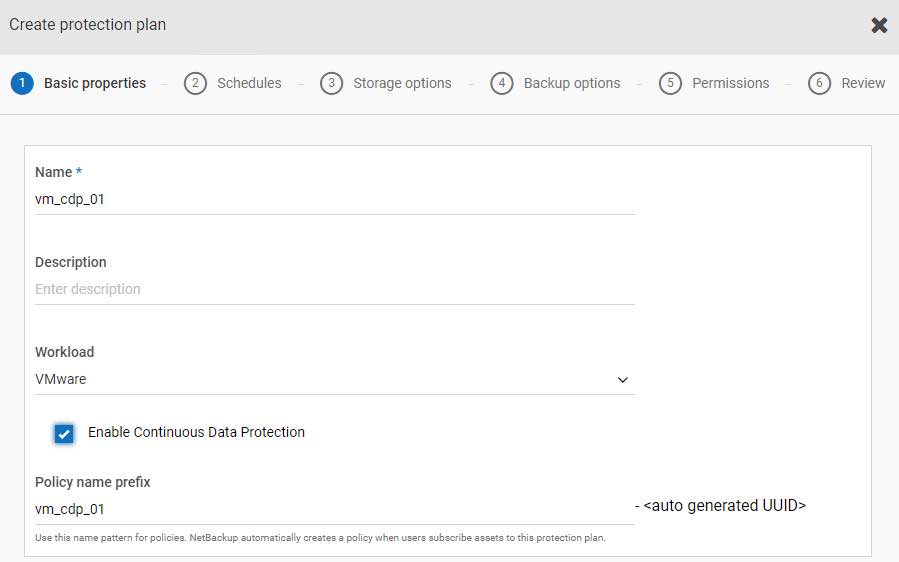Click the step 5 circle icon
Screen dimensions: 899x562
click(x=670, y=83)
